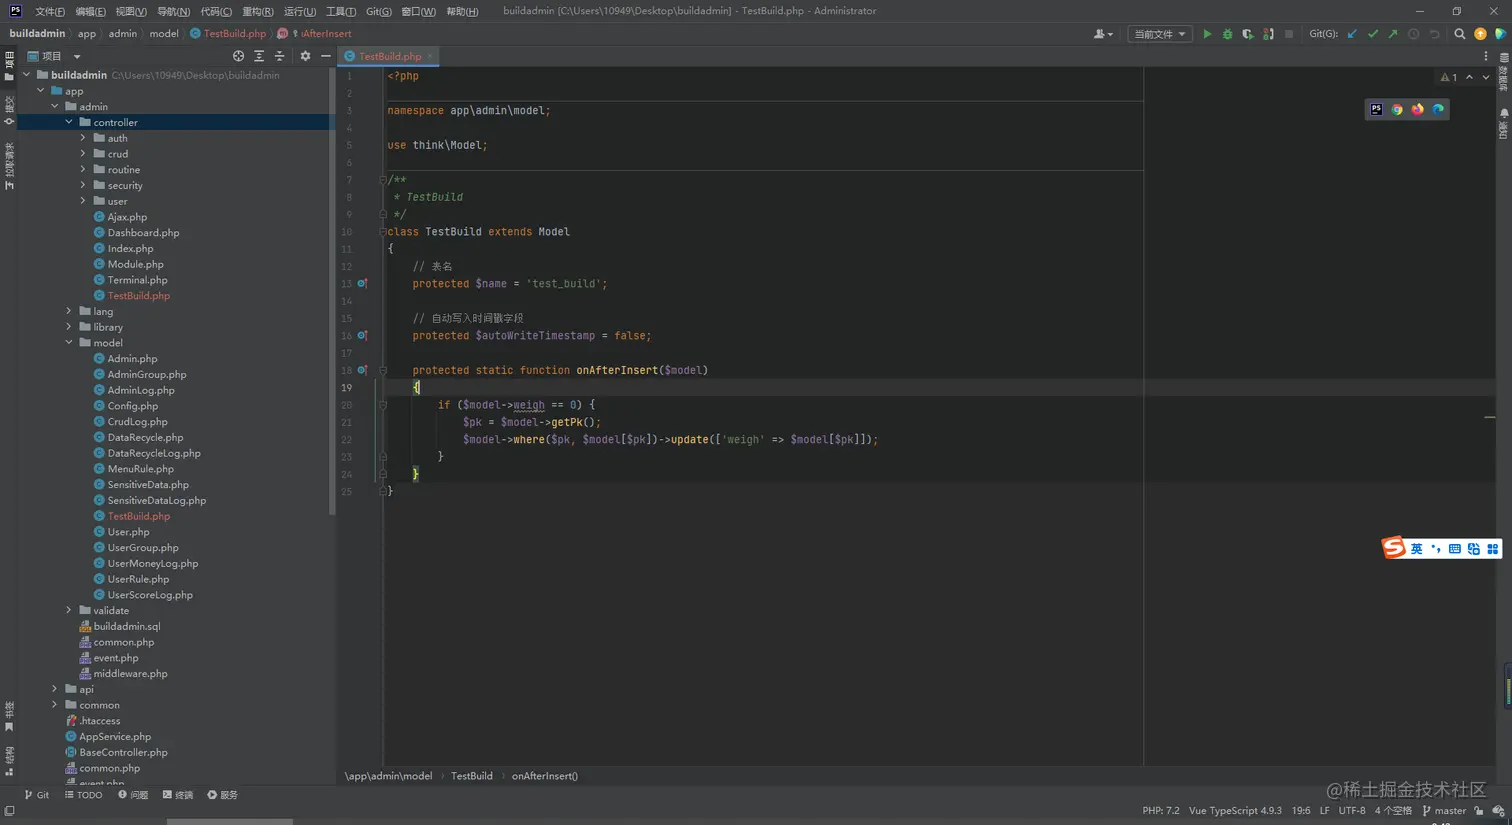
Task: Run the current file with the green play button
Action: tap(1207, 34)
